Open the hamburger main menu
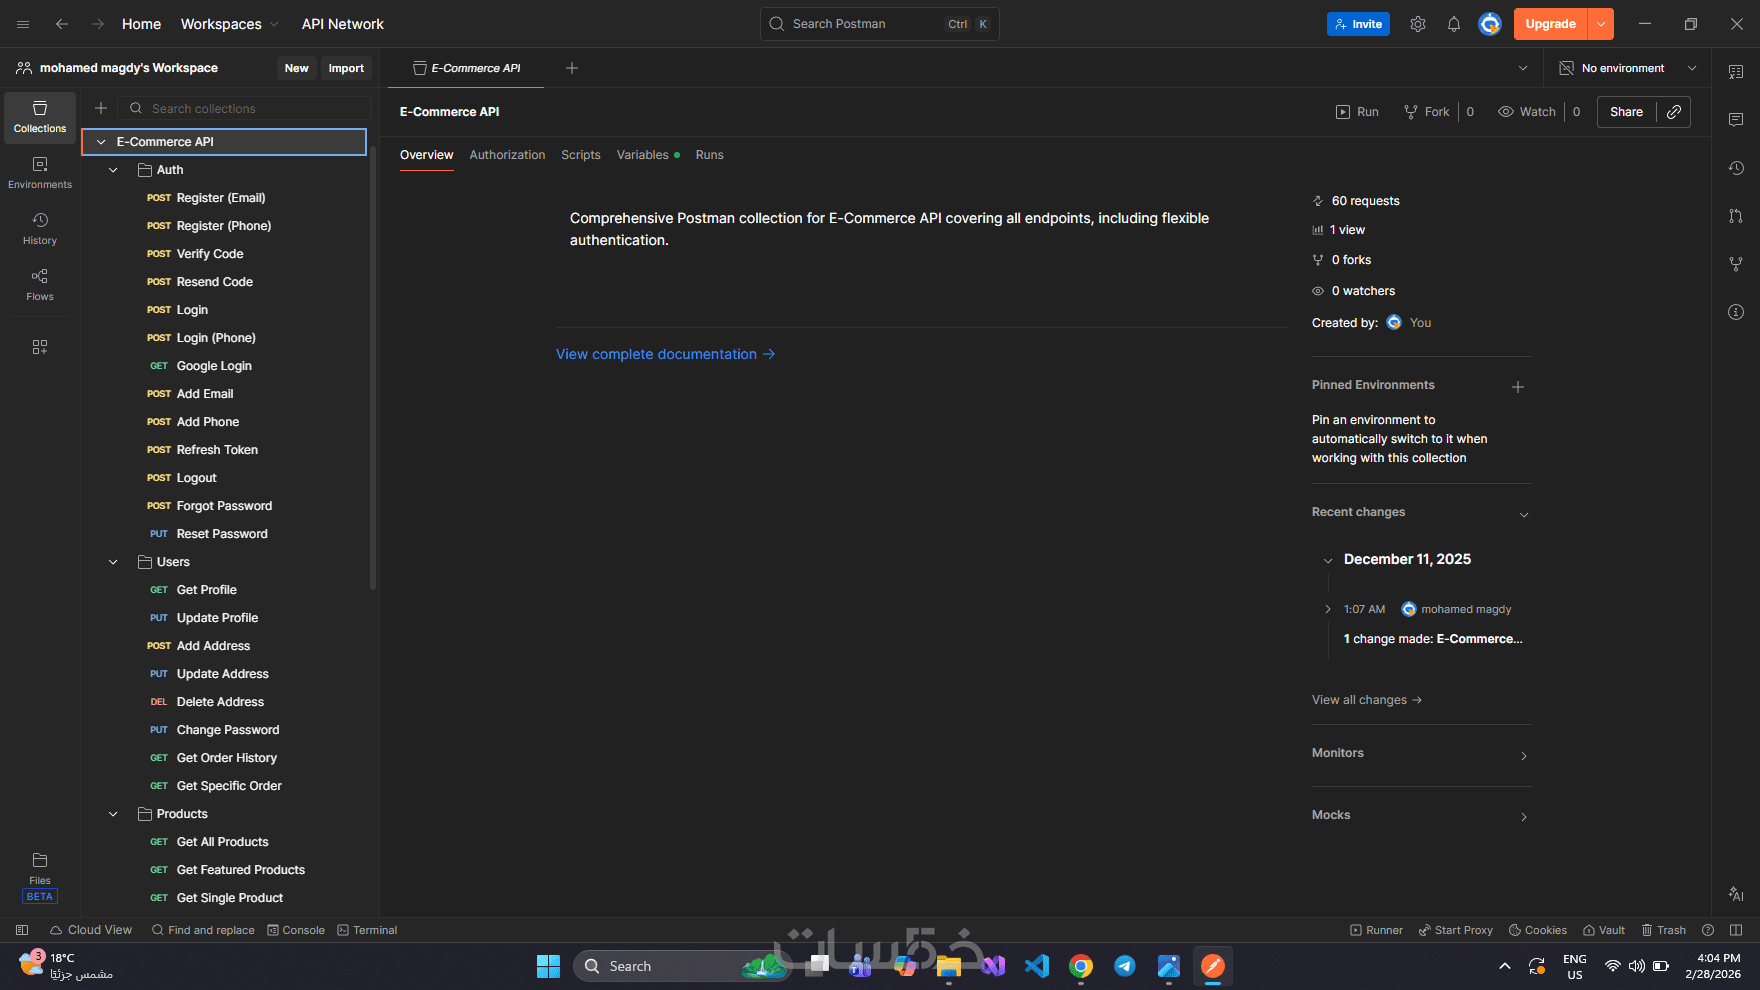The height and width of the screenshot is (990, 1760). 23,24
